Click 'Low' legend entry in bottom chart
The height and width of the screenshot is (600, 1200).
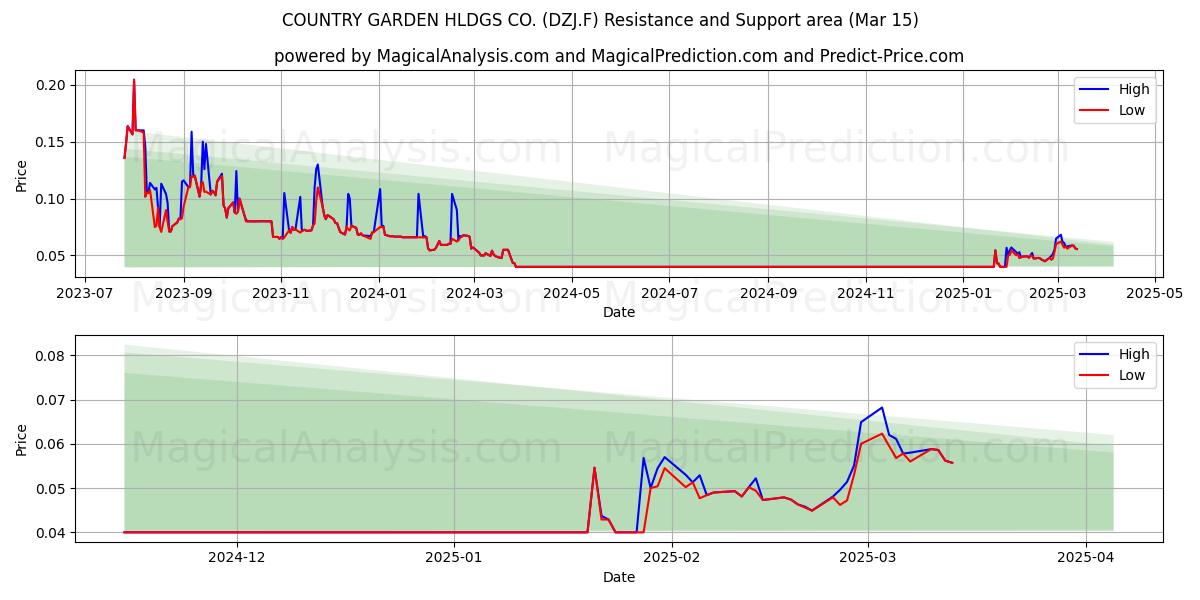click(x=1133, y=375)
